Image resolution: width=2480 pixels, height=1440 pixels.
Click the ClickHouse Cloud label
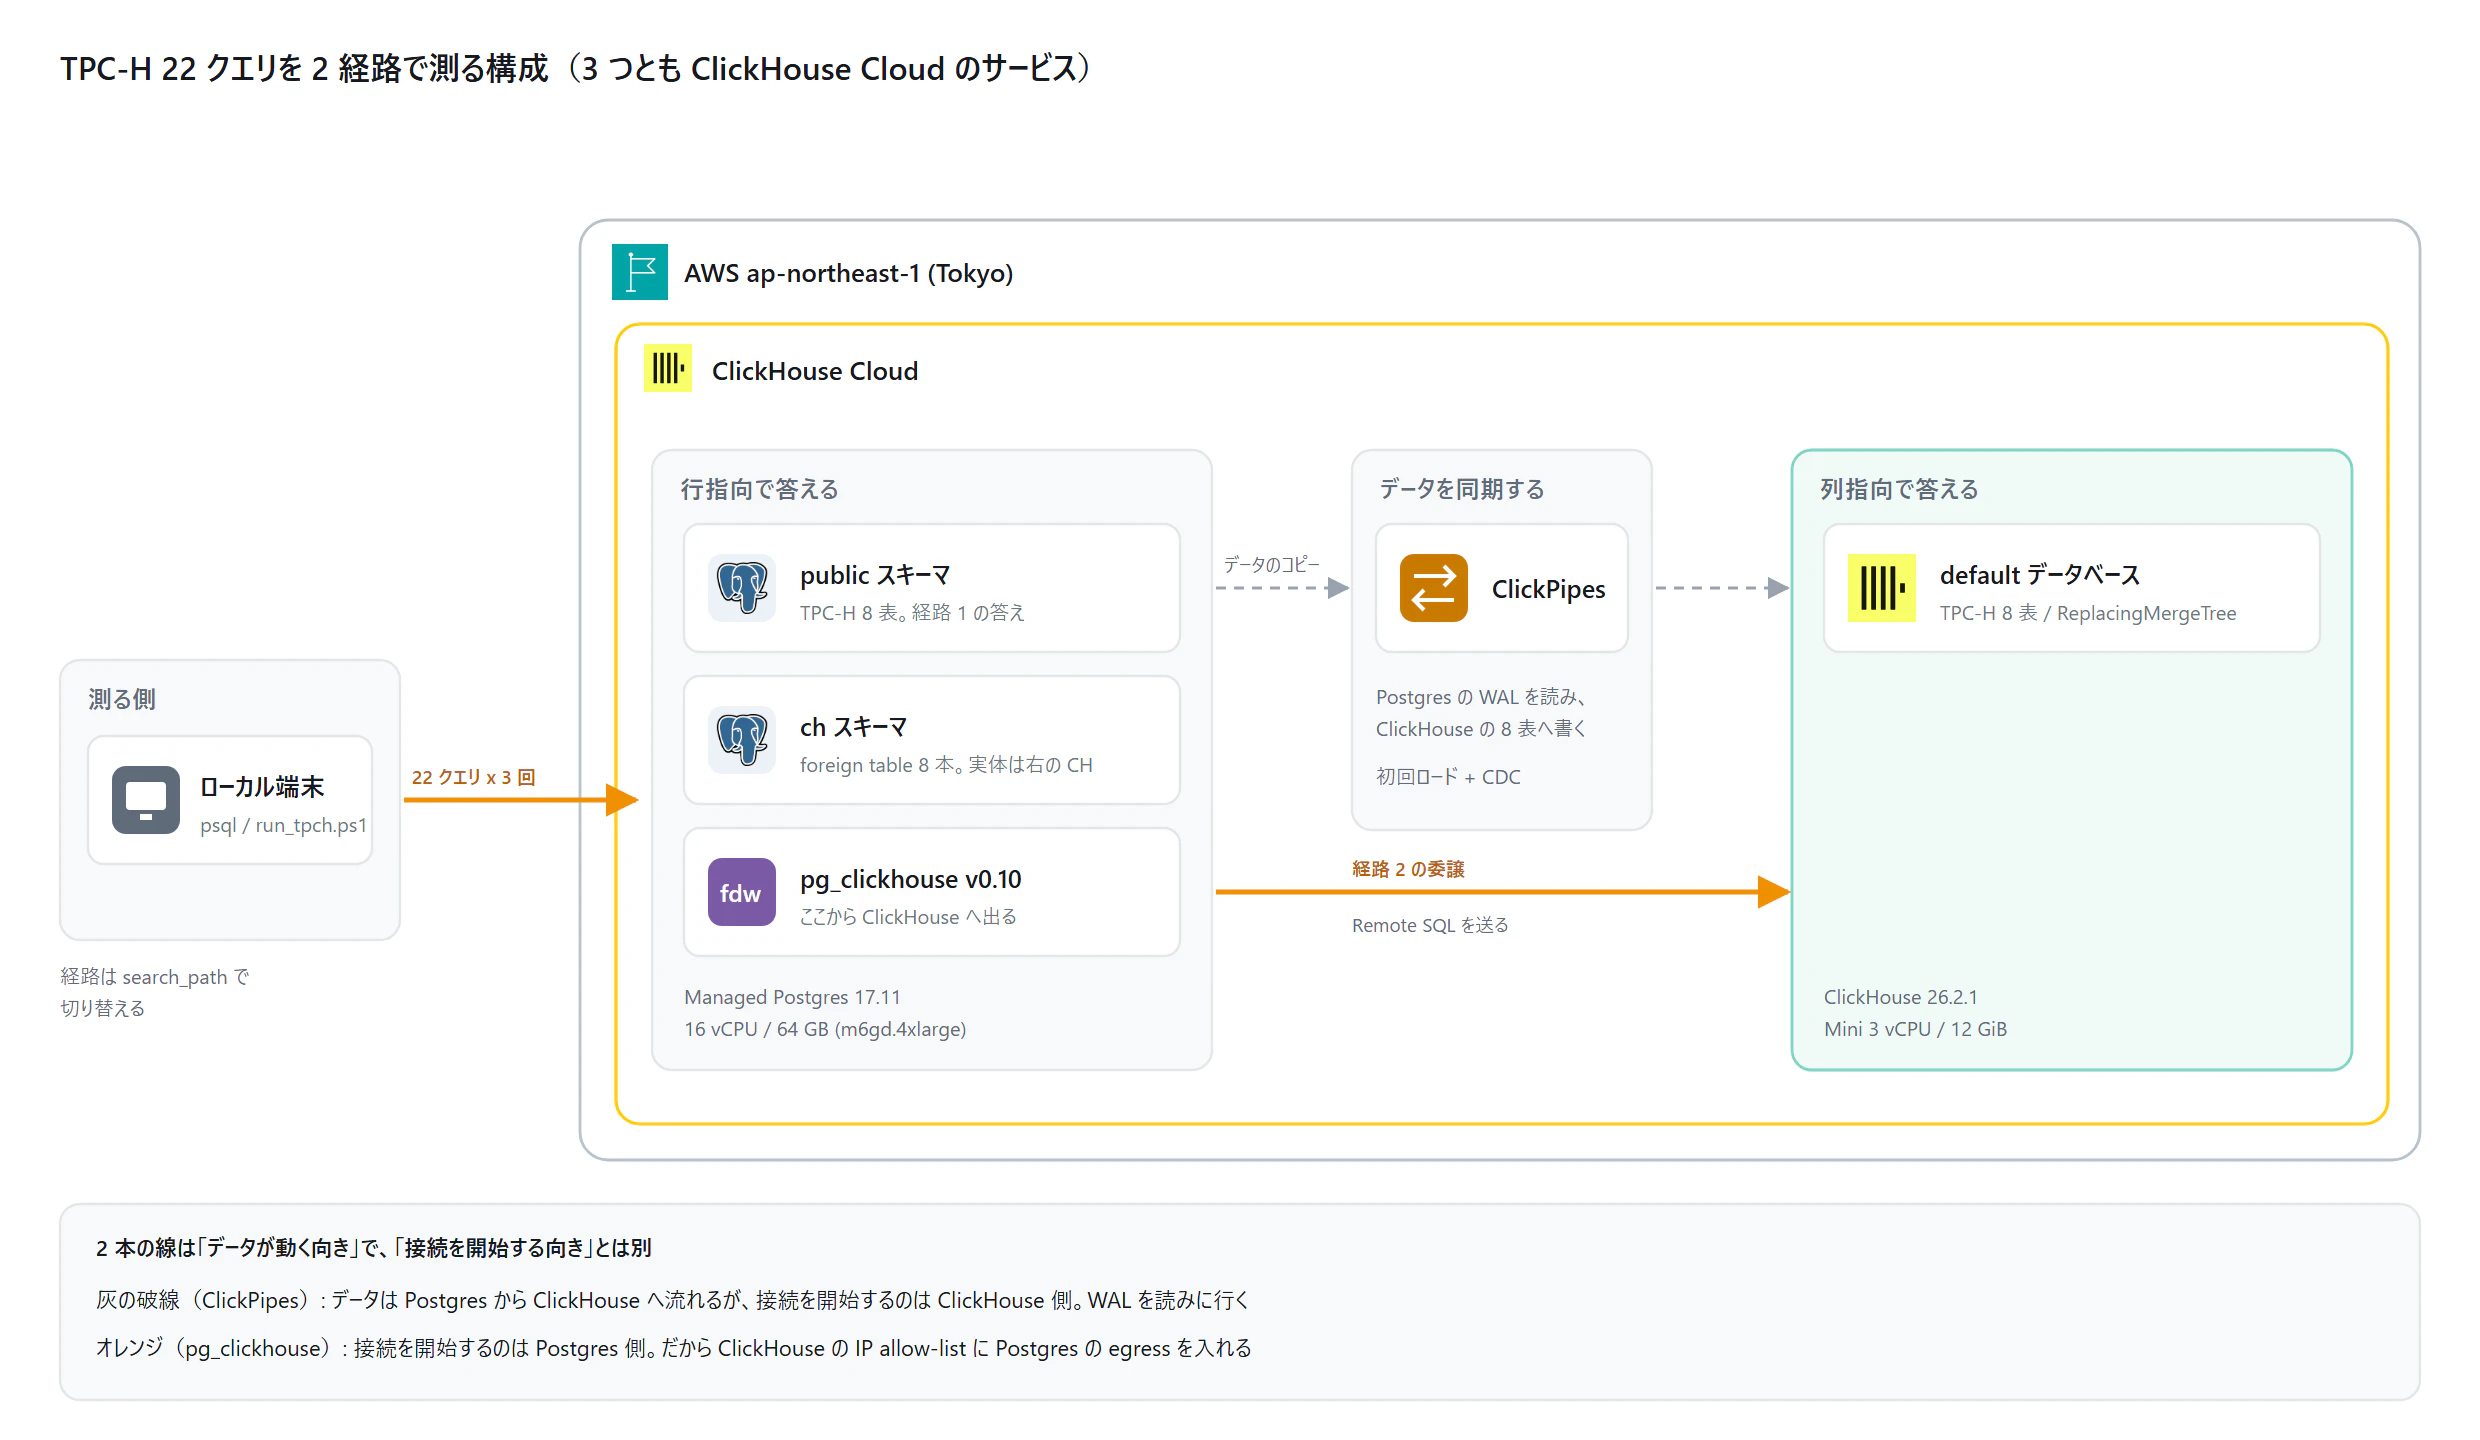815,371
